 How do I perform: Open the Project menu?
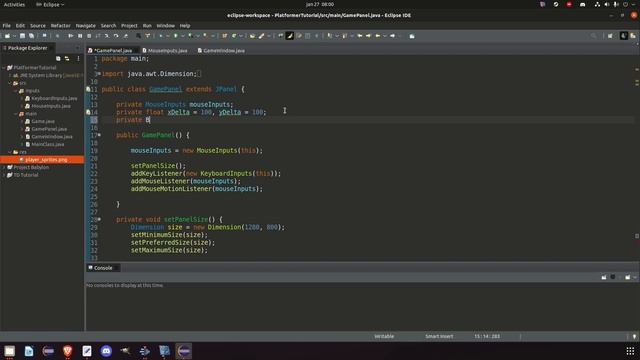pyautogui.click(x=129, y=25)
